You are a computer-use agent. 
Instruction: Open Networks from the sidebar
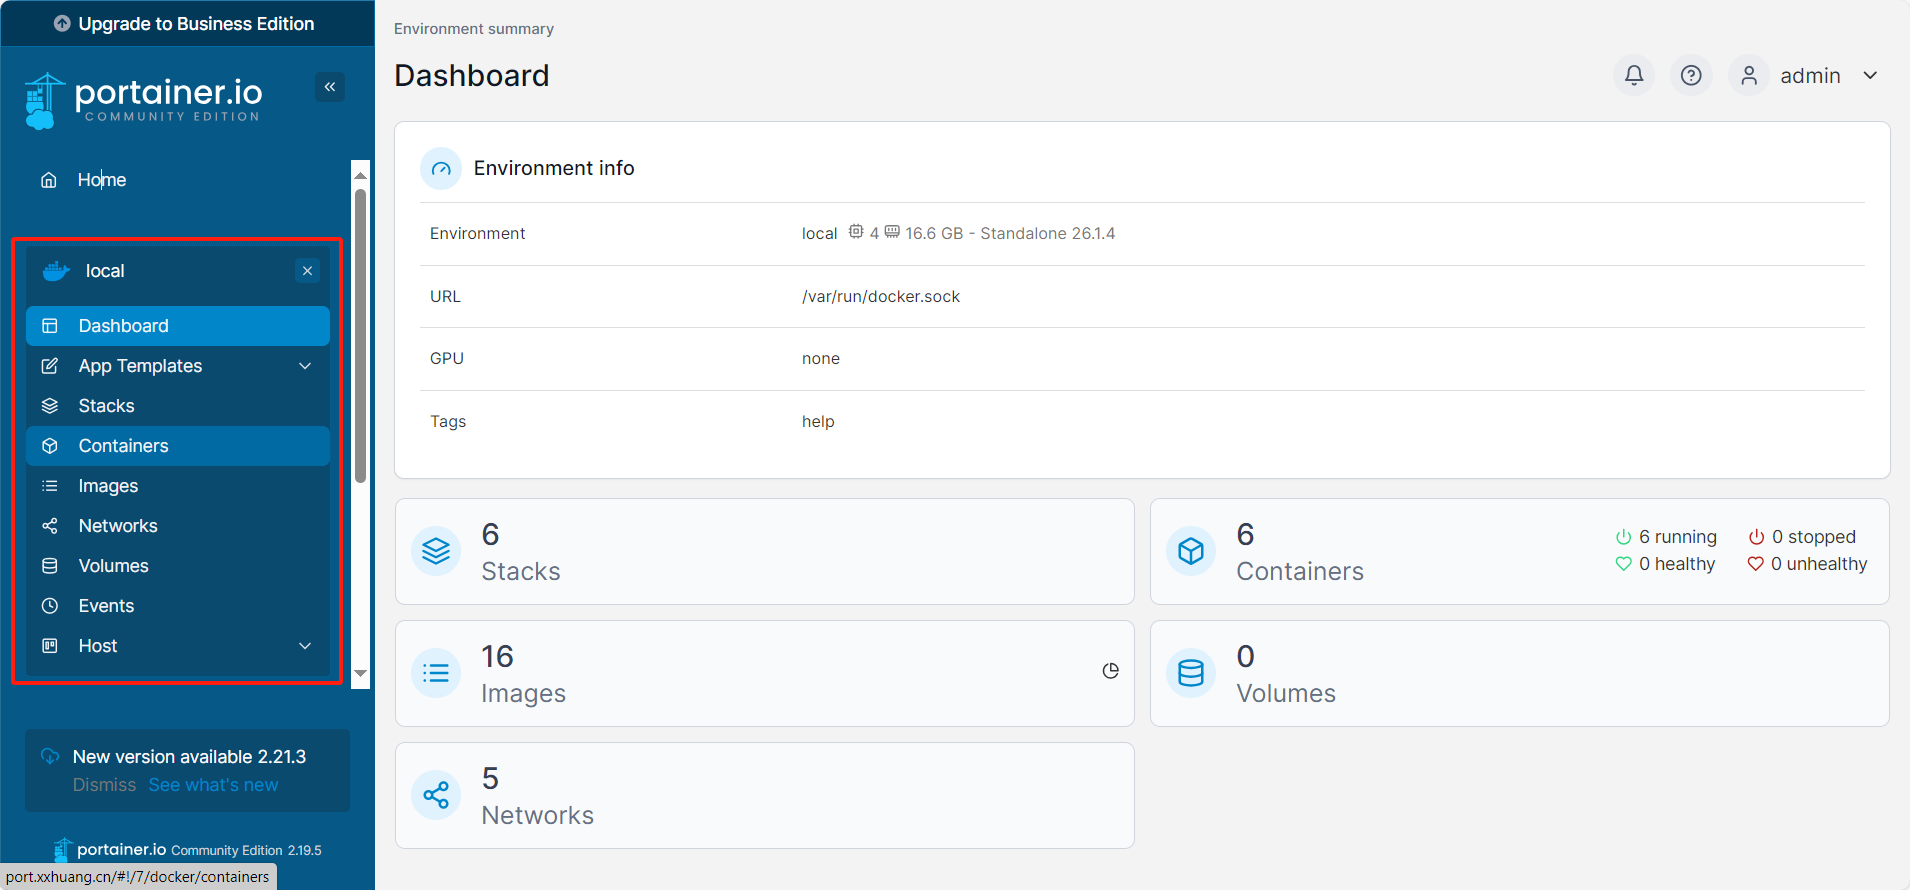[x=178, y=526]
